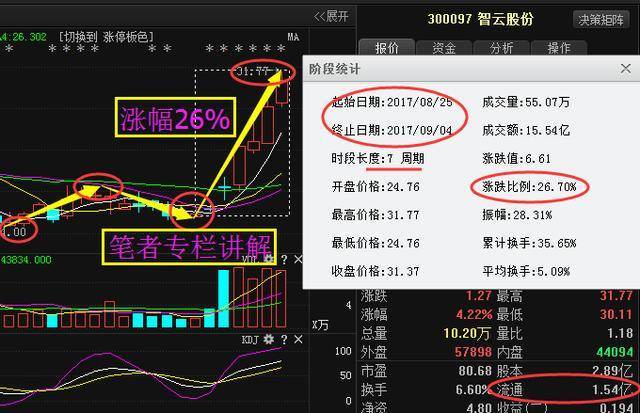Close the 阶段统计 dialog

626,69
